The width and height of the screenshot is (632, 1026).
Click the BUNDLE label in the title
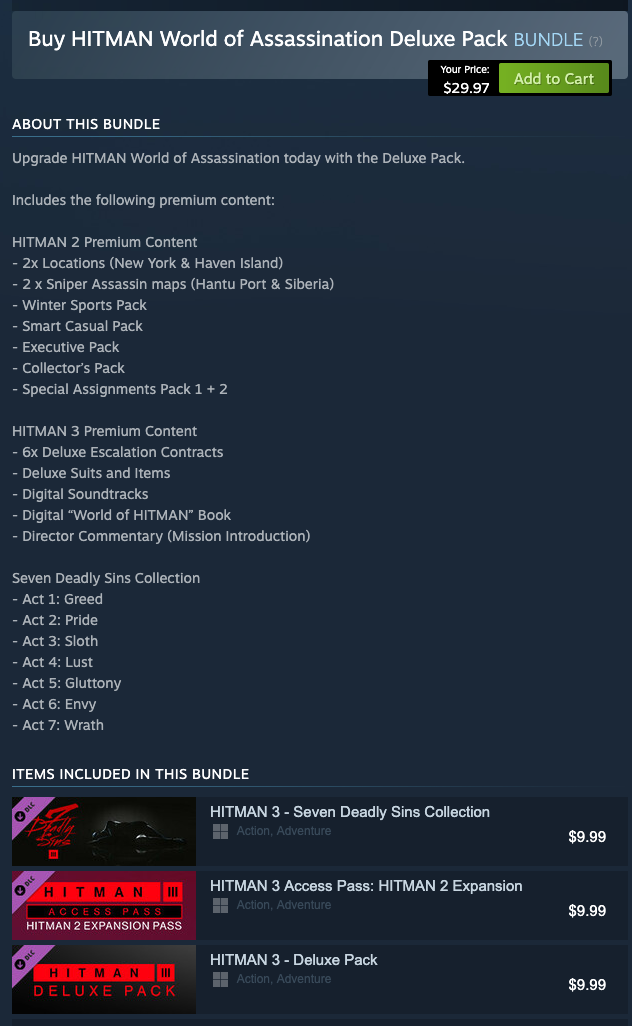tap(548, 40)
